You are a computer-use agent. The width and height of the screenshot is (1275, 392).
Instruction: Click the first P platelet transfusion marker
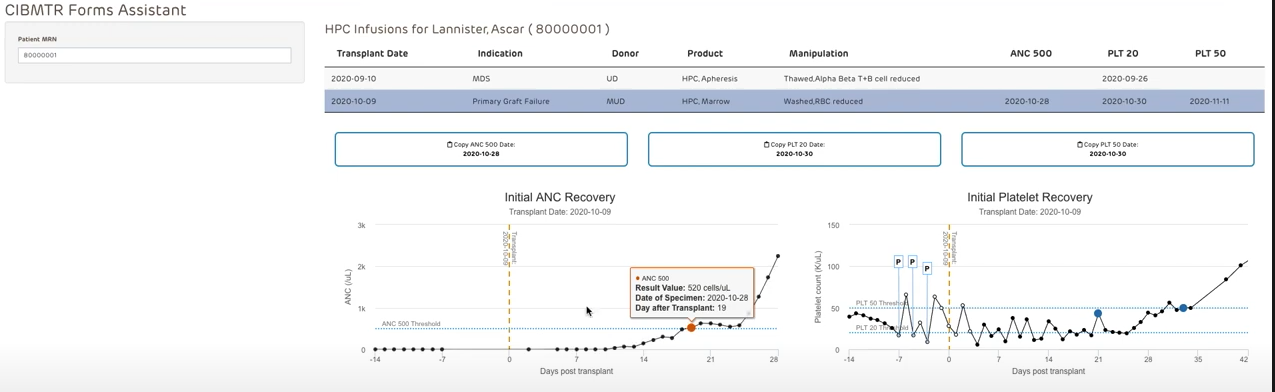pyautogui.click(x=898, y=262)
